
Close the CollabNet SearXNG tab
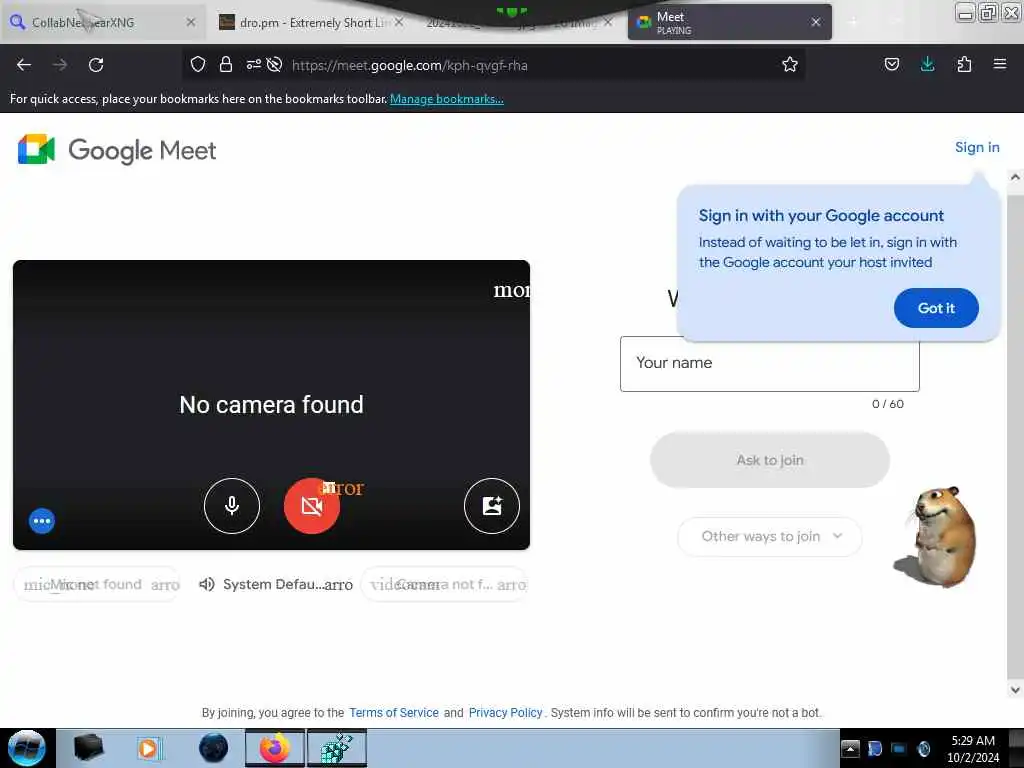pos(191,22)
